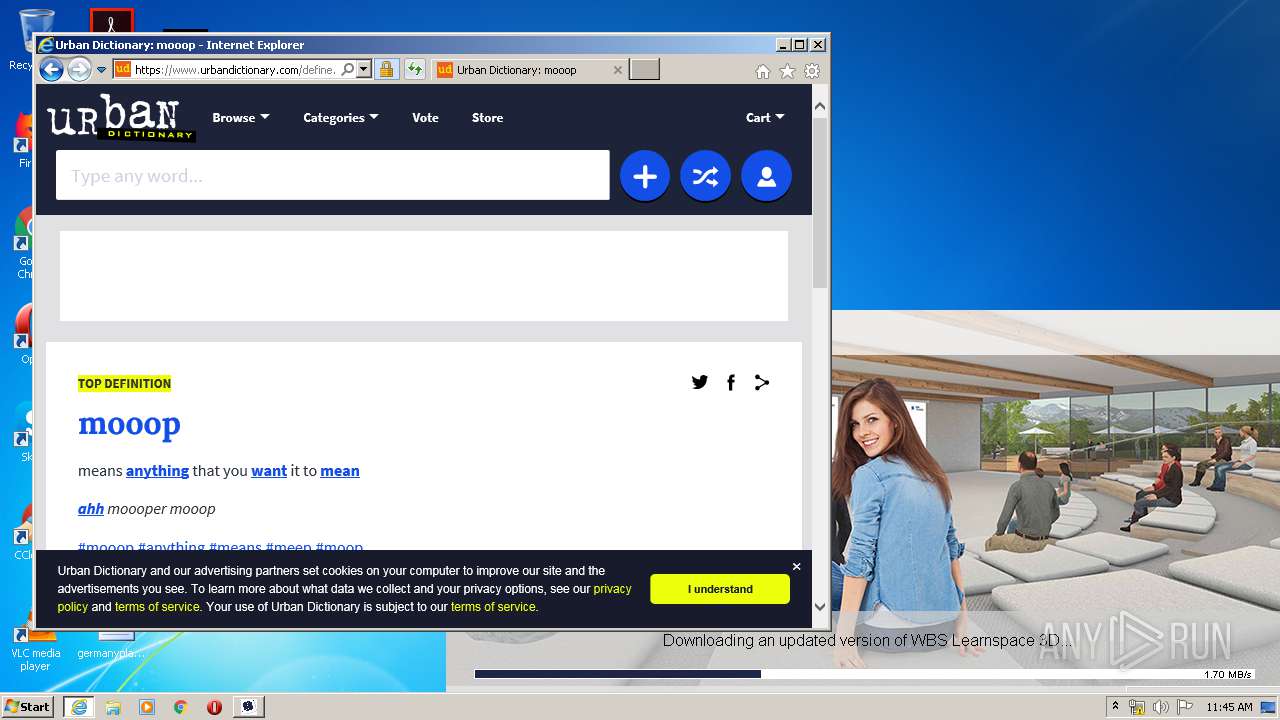The image size is (1280, 720).
Task: Click the TOP DEFINITION label
Action: tap(124, 383)
